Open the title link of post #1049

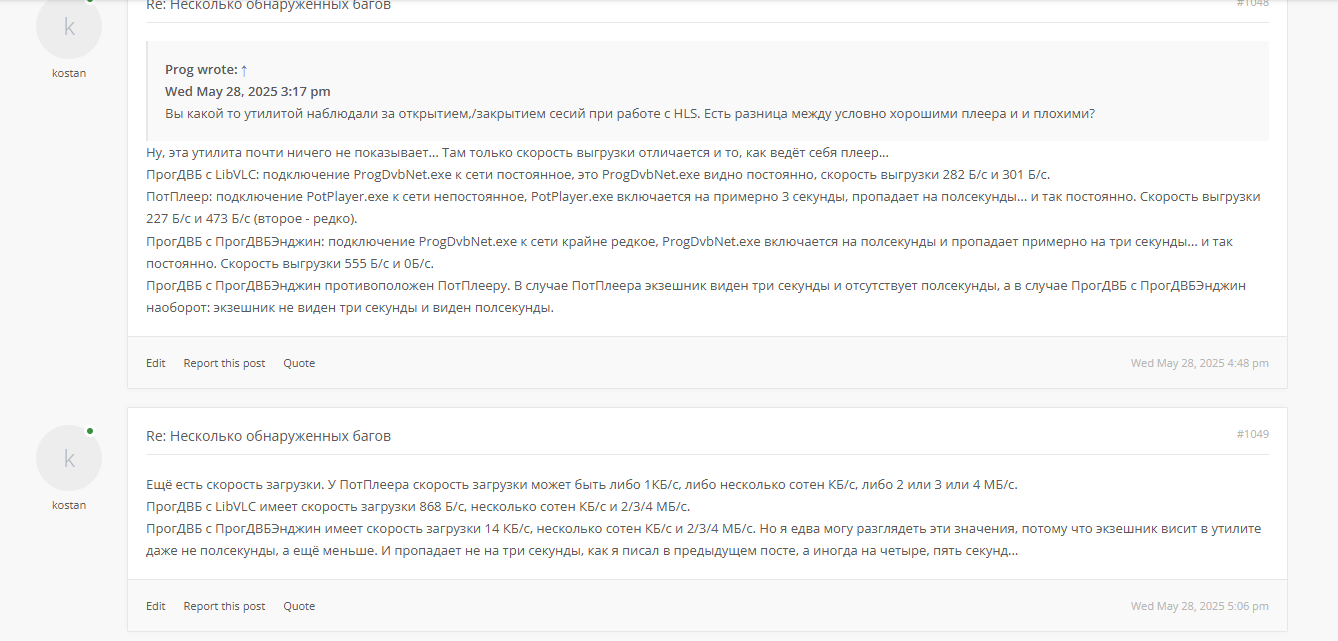268,436
